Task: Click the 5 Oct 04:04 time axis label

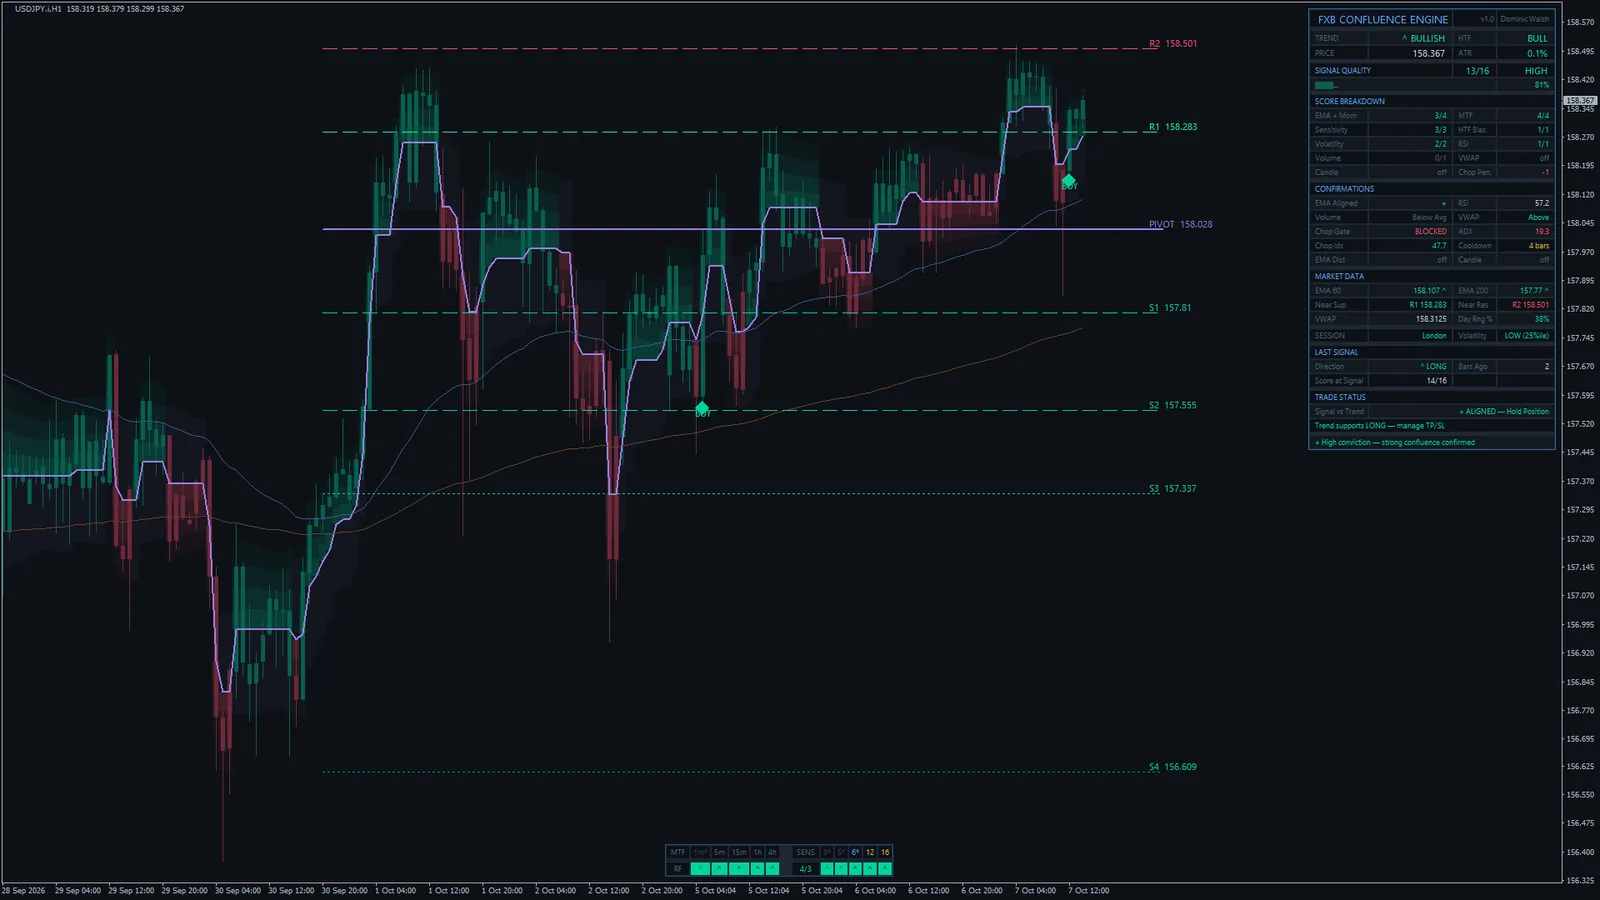Action: click(x=715, y=890)
